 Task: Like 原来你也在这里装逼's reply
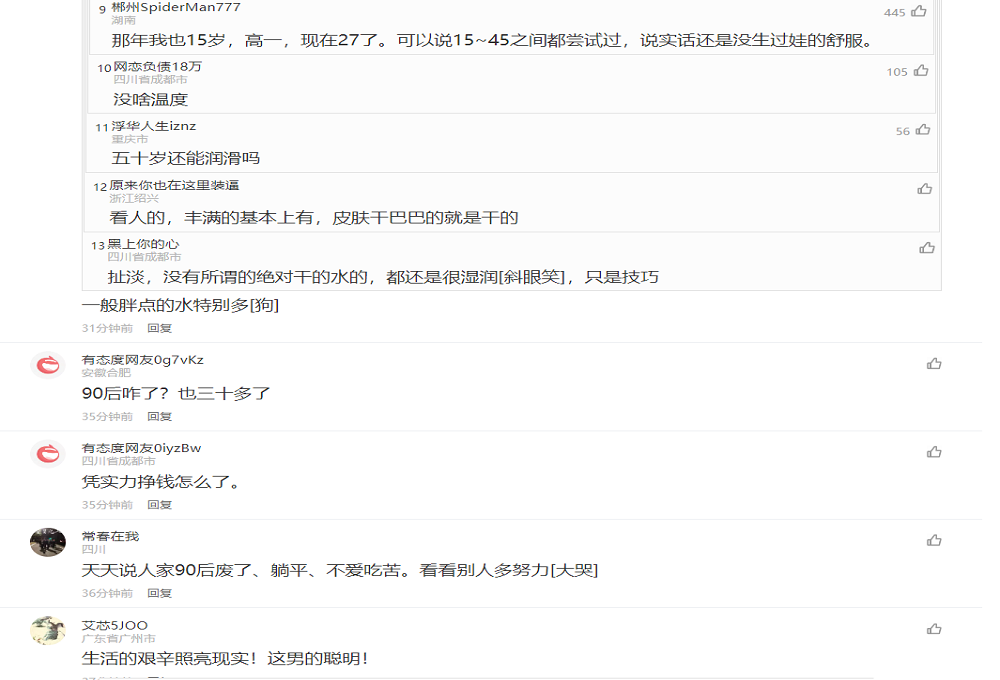pyautogui.click(x=926, y=187)
